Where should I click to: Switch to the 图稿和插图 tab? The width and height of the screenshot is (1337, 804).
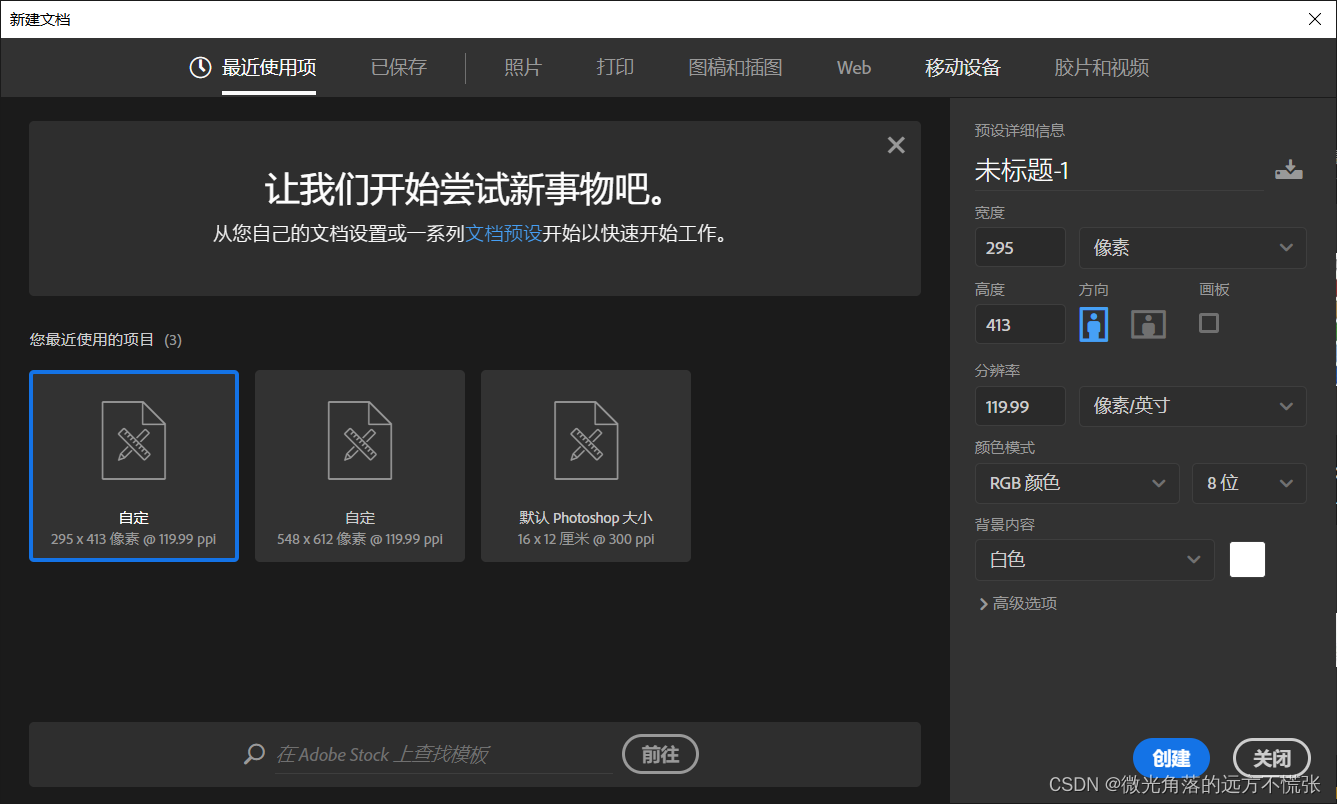[x=735, y=67]
